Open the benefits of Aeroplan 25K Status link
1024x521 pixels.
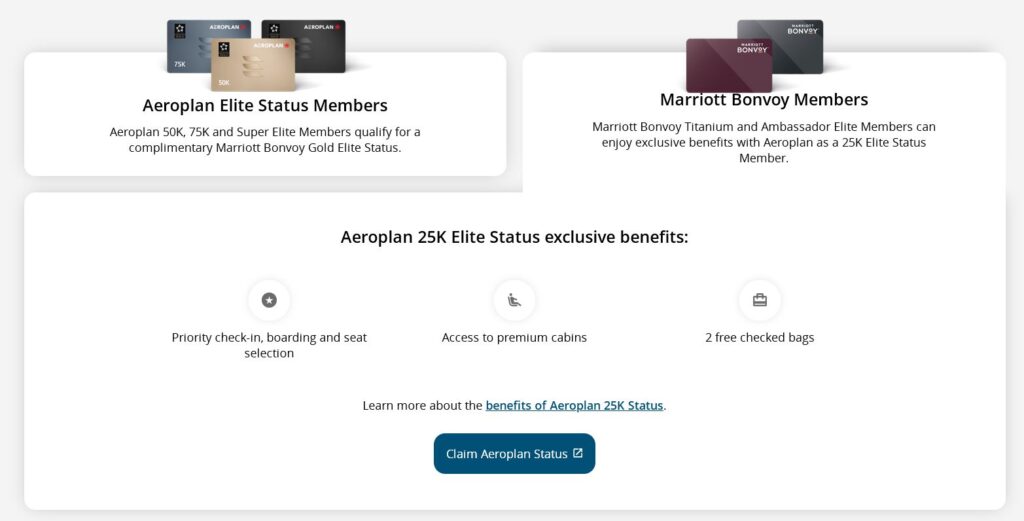pyautogui.click(x=574, y=405)
